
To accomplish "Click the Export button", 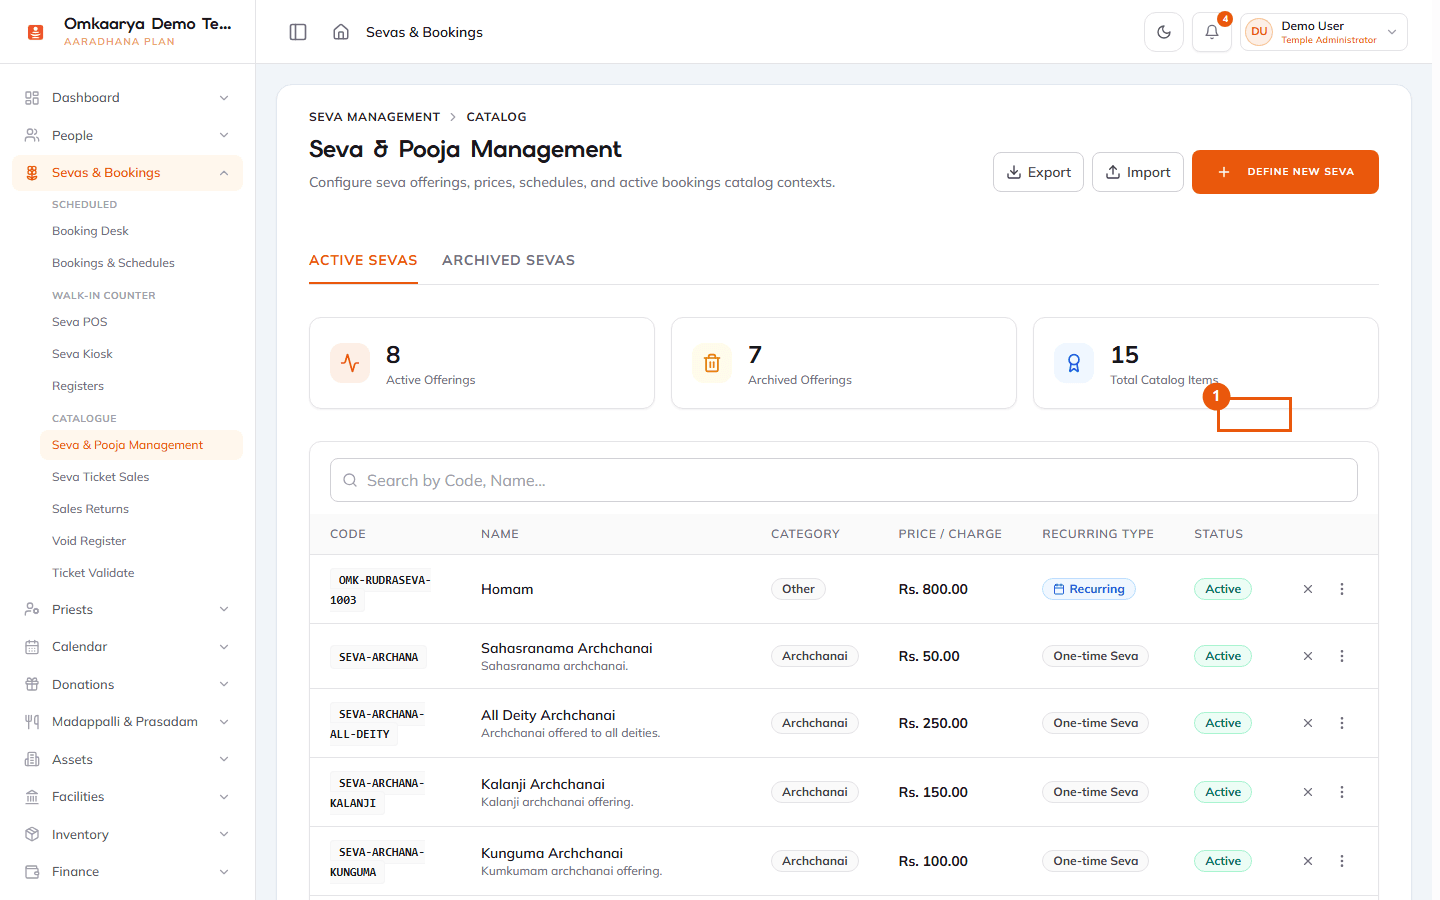I will click(x=1038, y=172).
